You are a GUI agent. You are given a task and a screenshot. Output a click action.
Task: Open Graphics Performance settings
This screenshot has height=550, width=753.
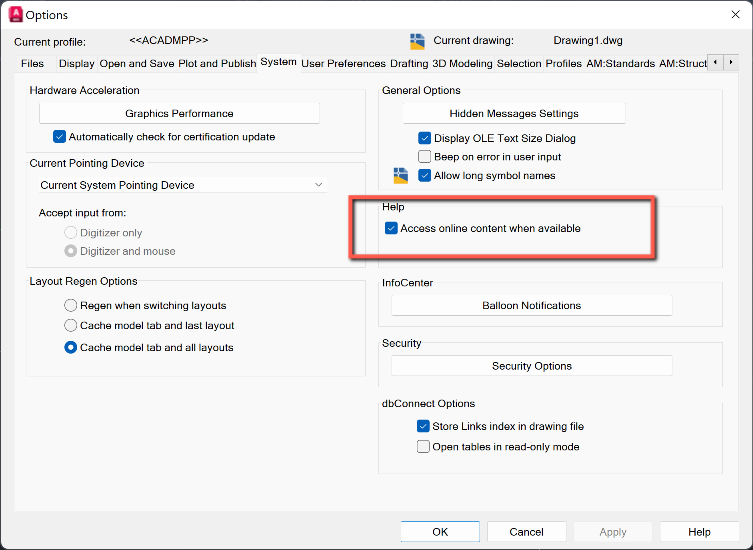179,114
